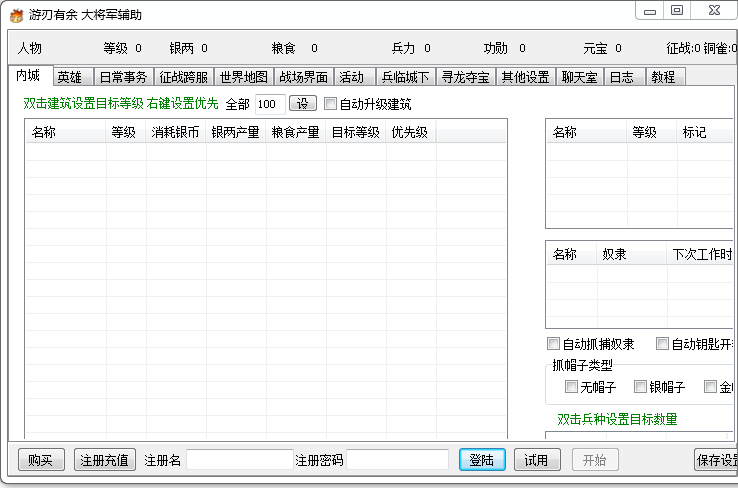The image size is (738, 488).
Task: Click the 粮食产量 column header
Action: (296, 132)
